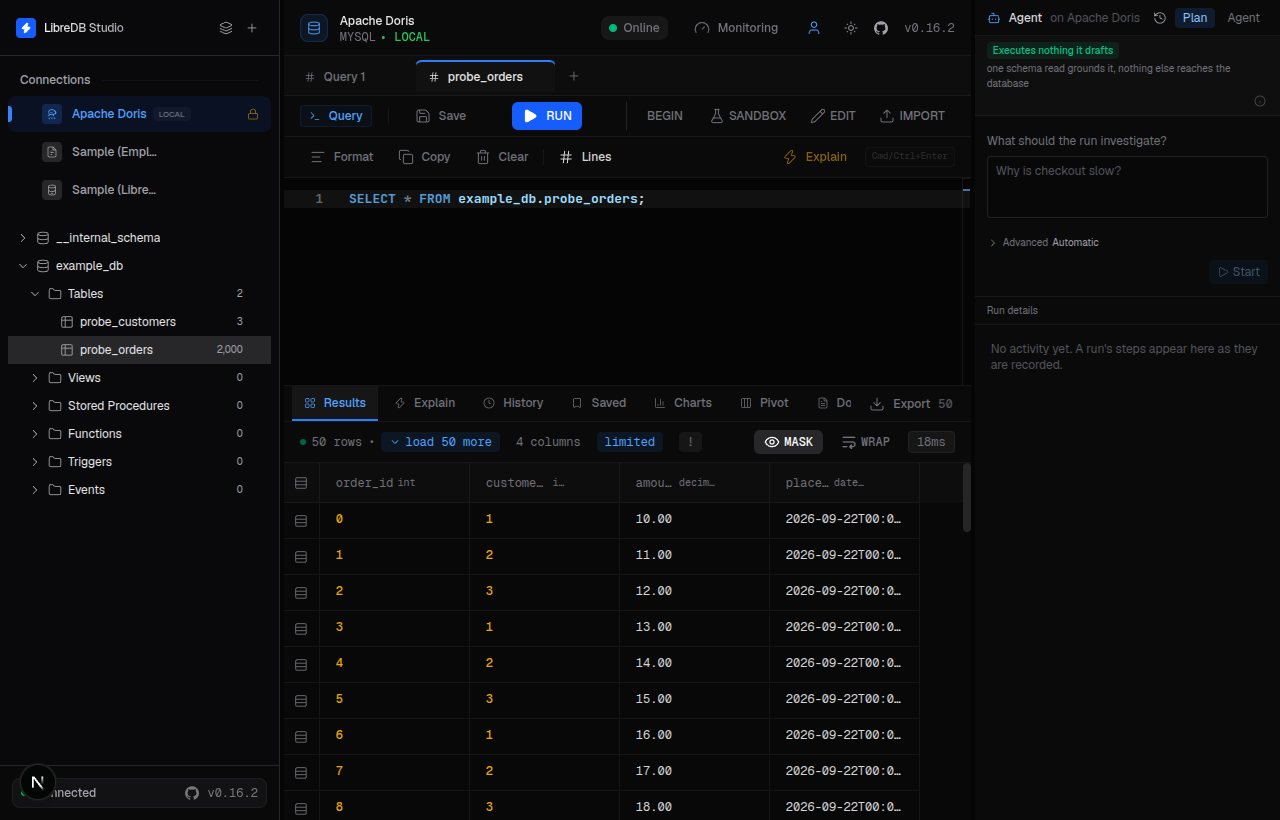Click the user profile icon
Viewport: 1280px width, 820px height.
pyautogui.click(x=814, y=28)
